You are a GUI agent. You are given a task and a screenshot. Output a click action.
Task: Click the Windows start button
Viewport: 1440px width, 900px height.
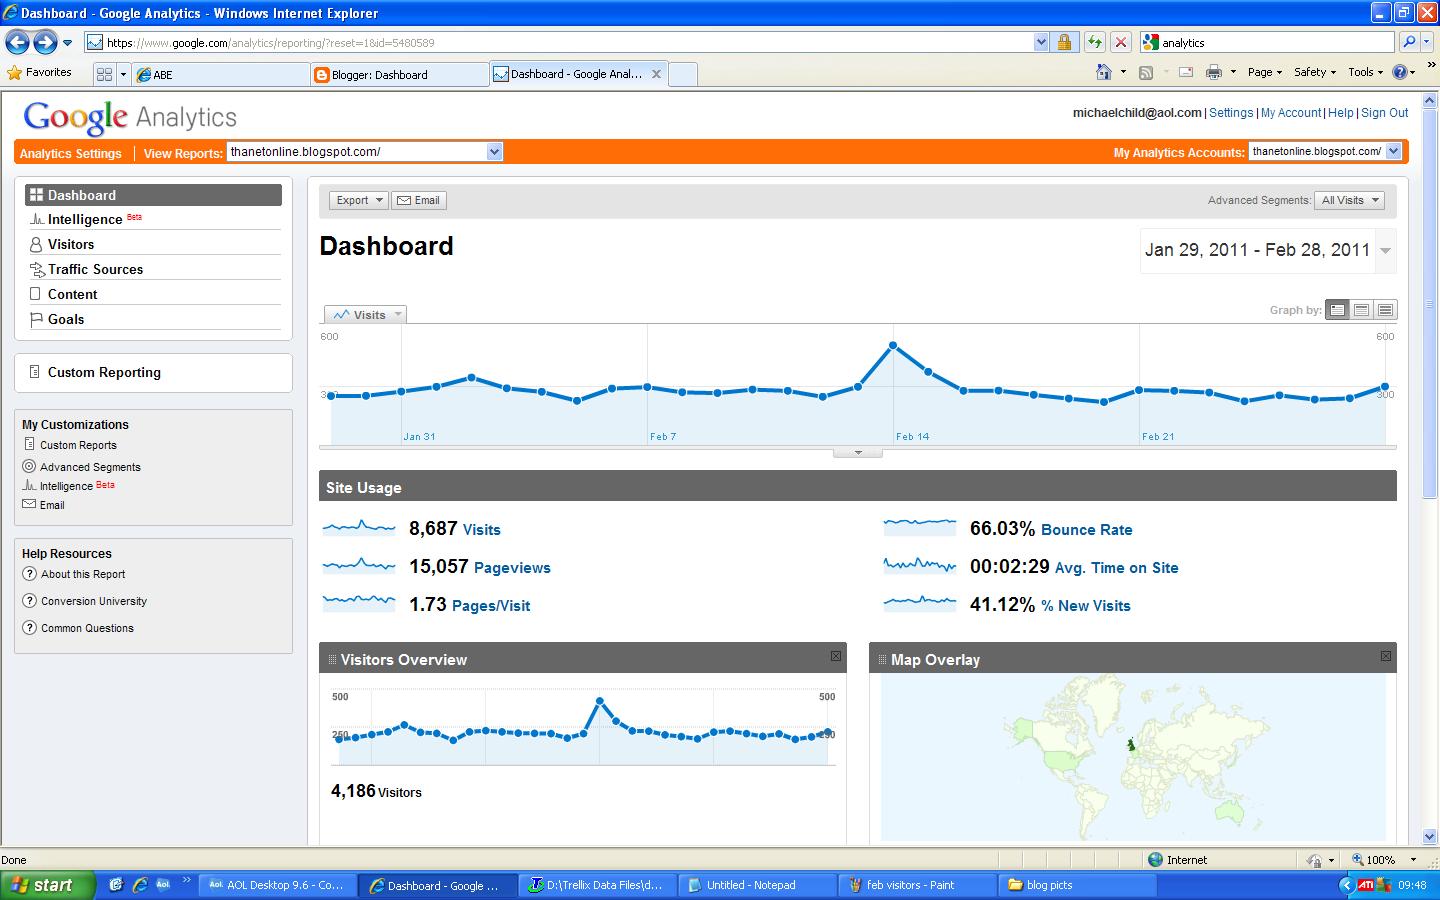(48, 885)
